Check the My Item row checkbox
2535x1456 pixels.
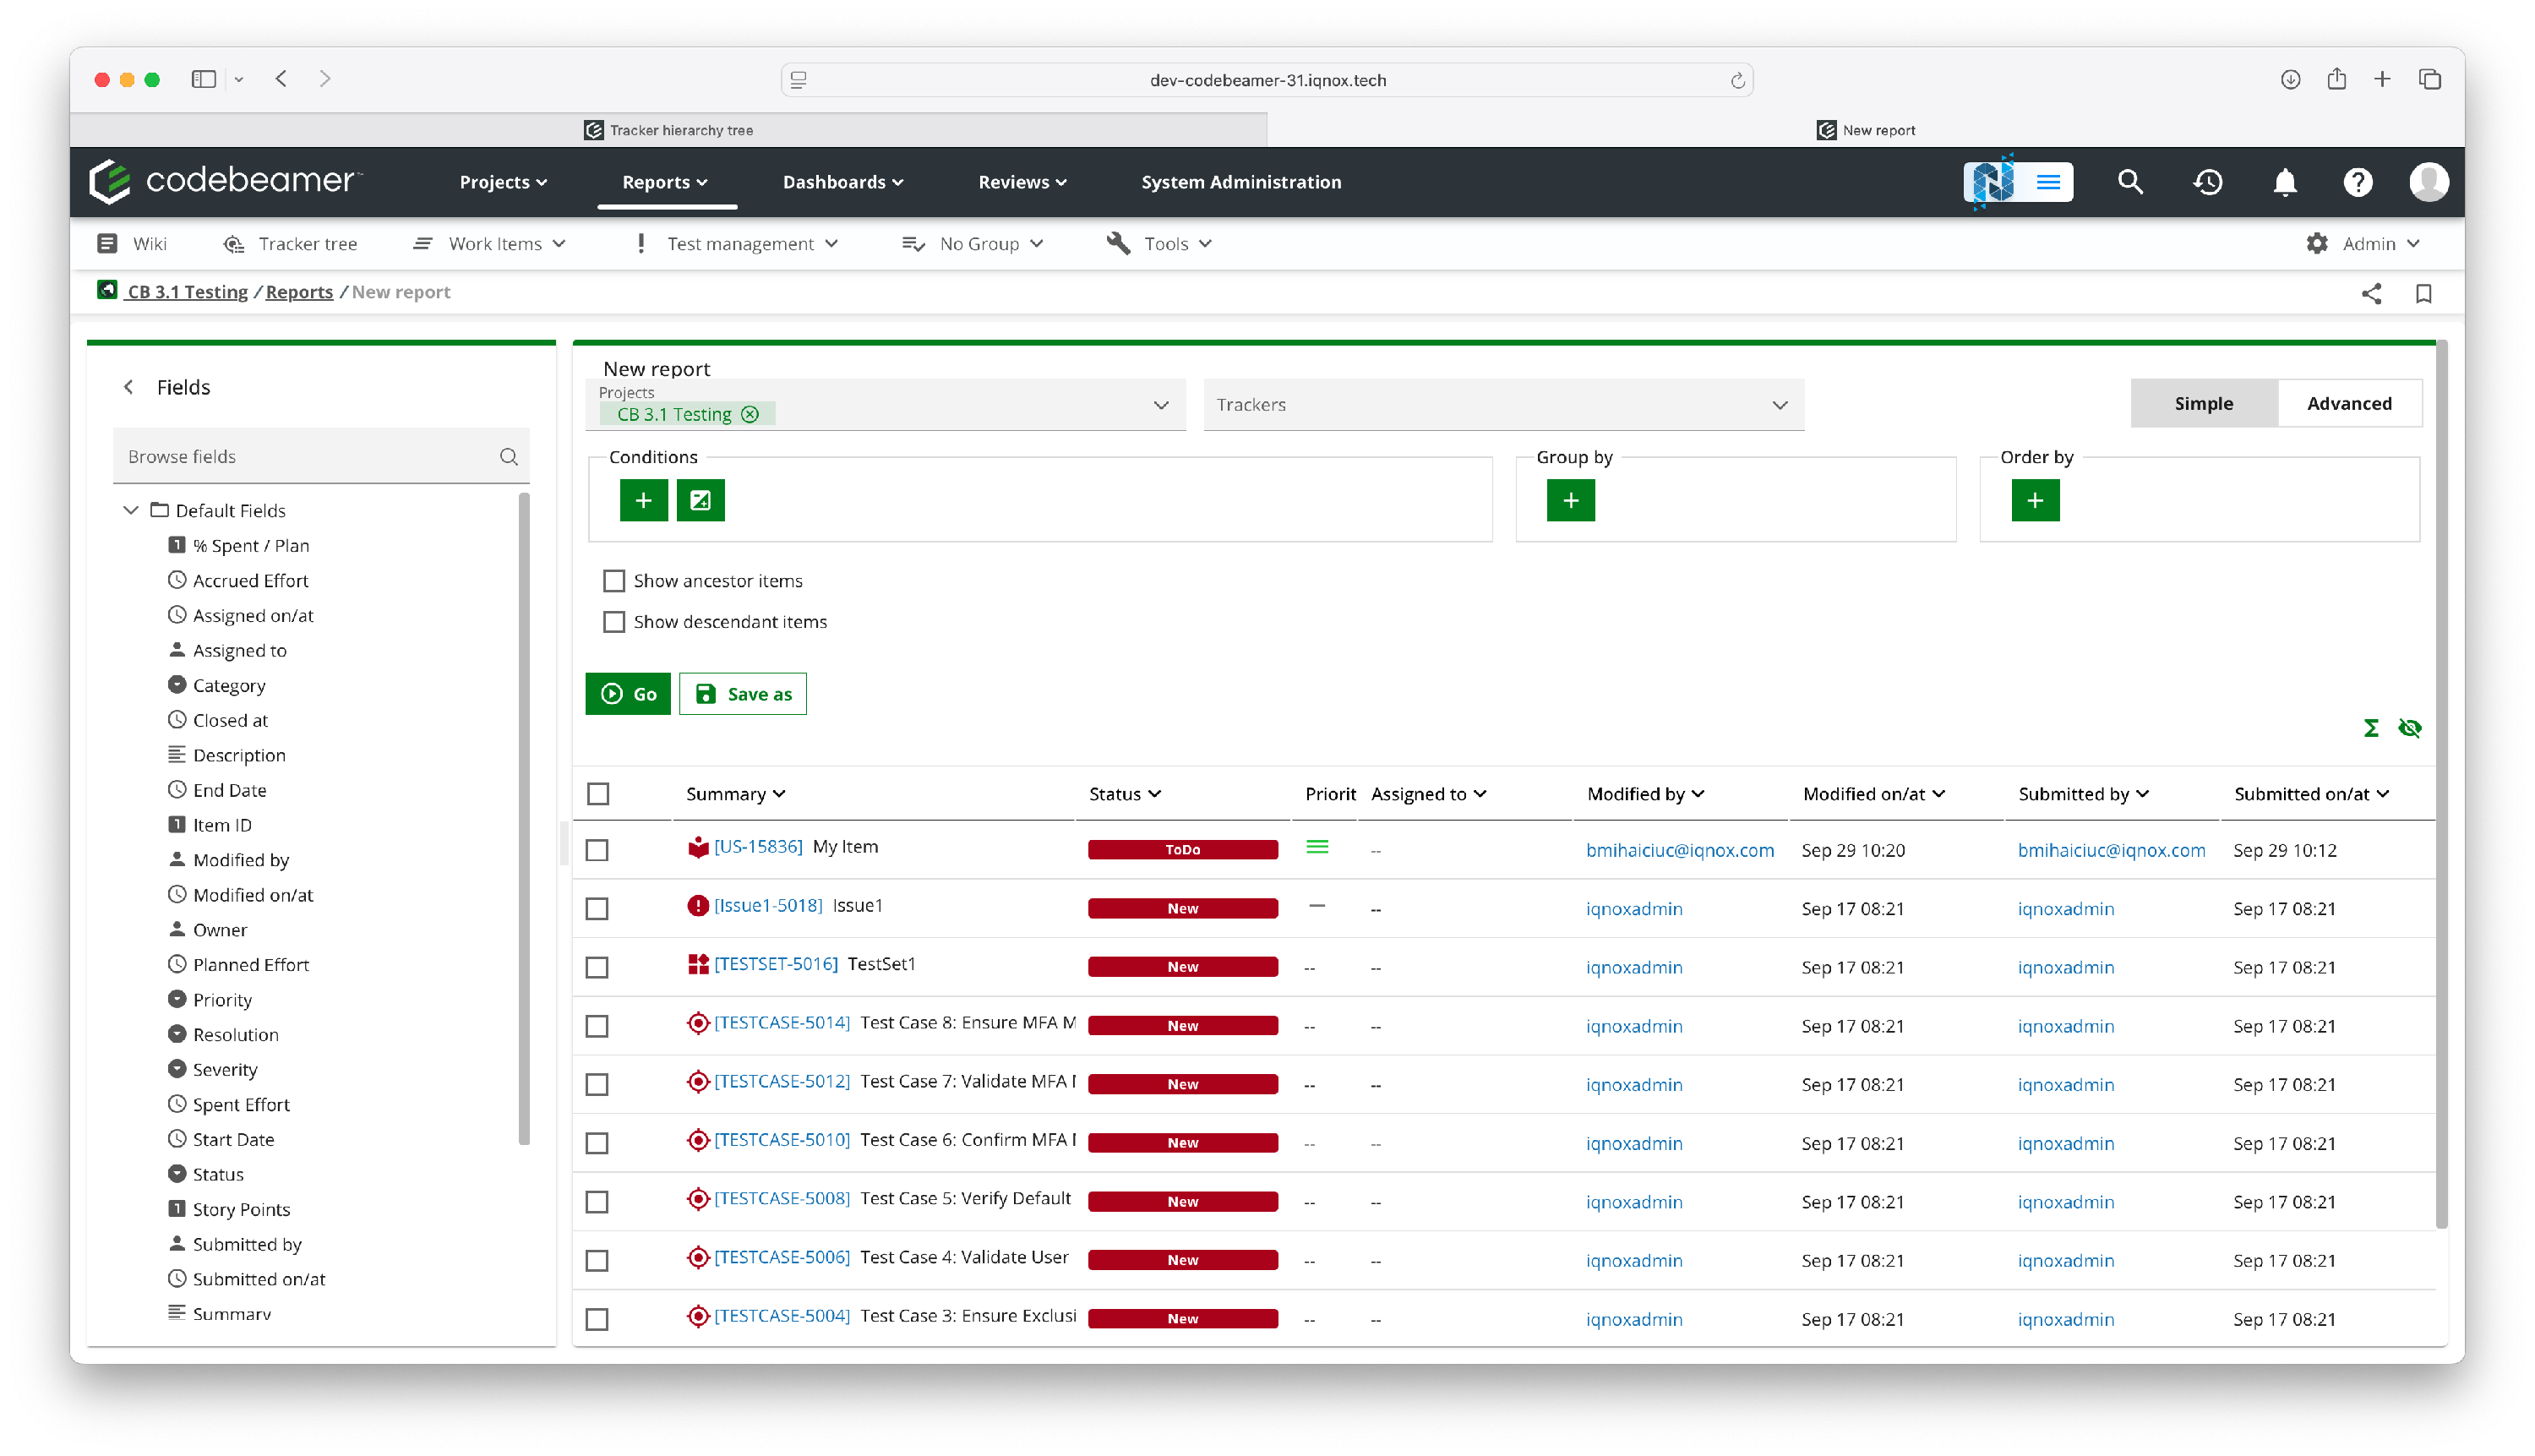pyautogui.click(x=597, y=850)
